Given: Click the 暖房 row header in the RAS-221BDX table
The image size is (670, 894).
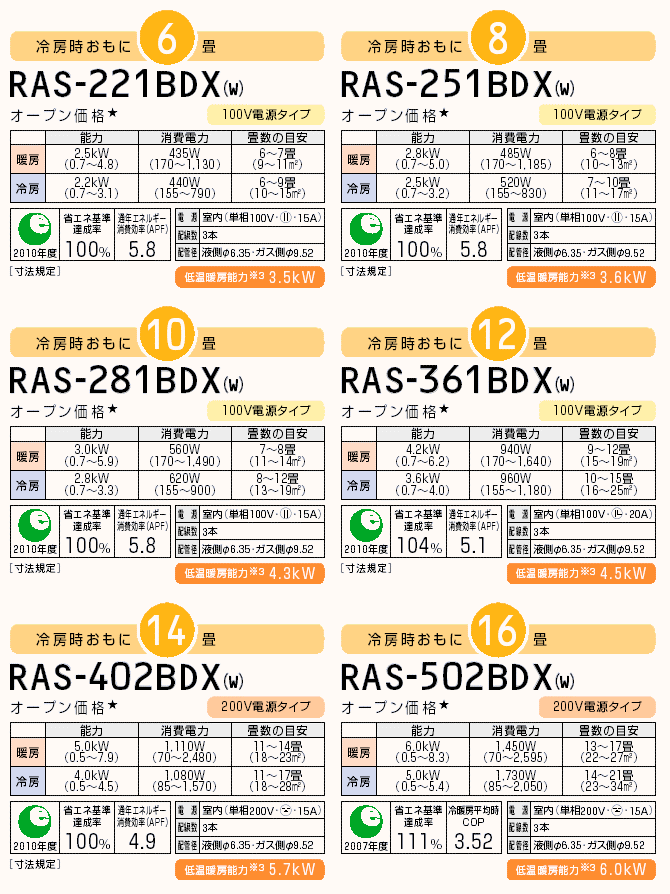Looking at the screenshot, I should coord(28,159).
